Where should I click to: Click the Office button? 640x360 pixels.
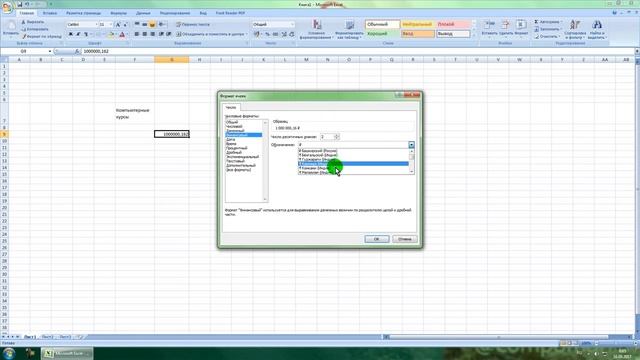coord(7,7)
